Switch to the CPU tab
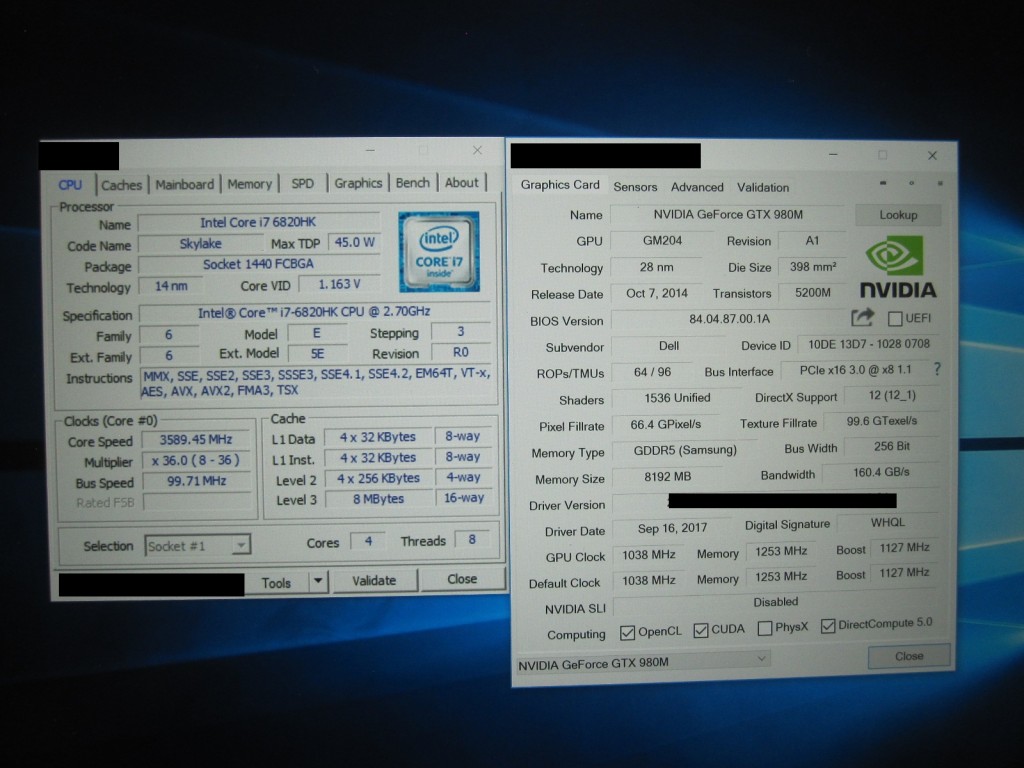The width and height of the screenshot is (1024, 768). [x=70, y=185]
